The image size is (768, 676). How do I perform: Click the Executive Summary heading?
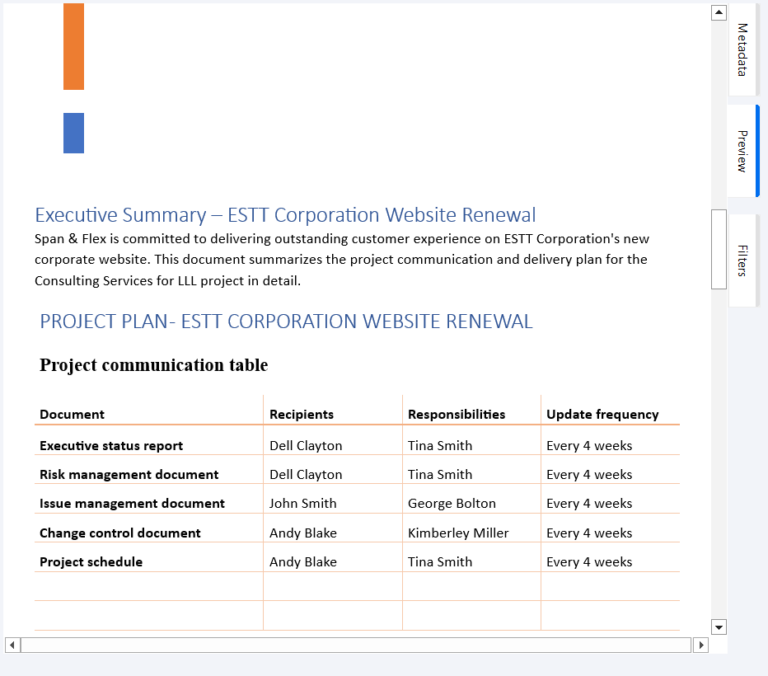click(285, 215)
